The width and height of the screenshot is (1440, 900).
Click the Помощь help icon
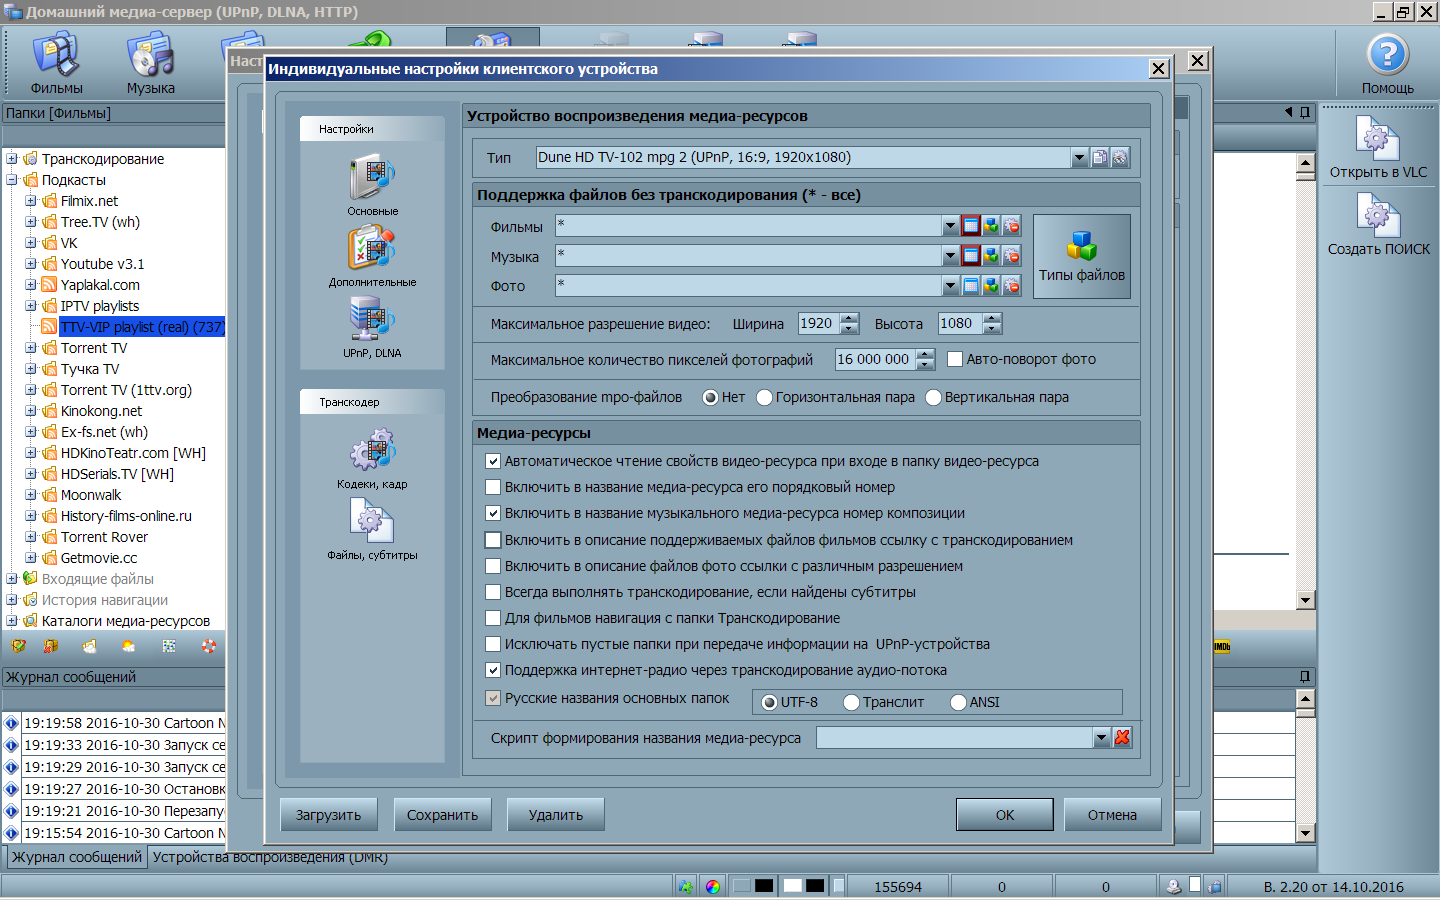point(1387,56)
